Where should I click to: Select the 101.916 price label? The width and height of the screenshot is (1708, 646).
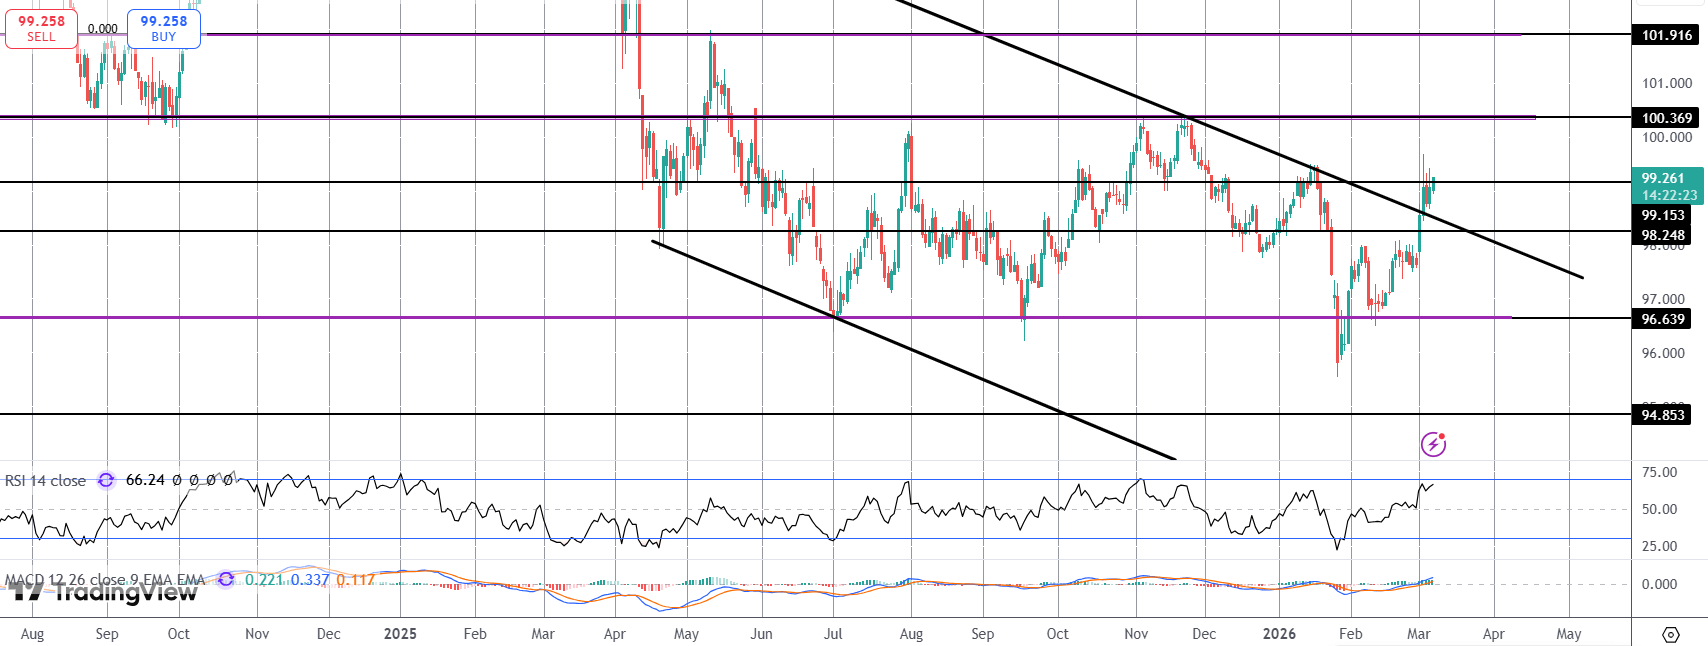click(x=1666, y=35)
